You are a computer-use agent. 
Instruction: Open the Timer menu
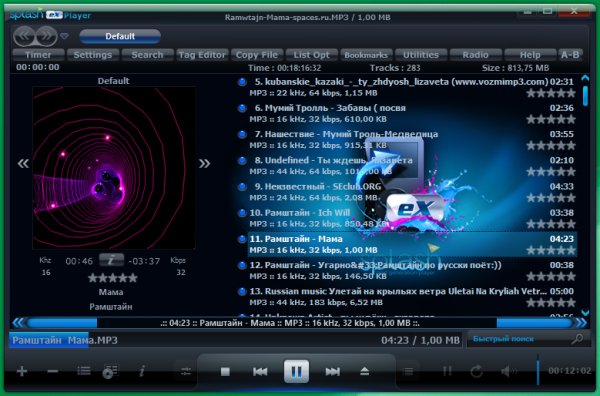tap(38, 55)
